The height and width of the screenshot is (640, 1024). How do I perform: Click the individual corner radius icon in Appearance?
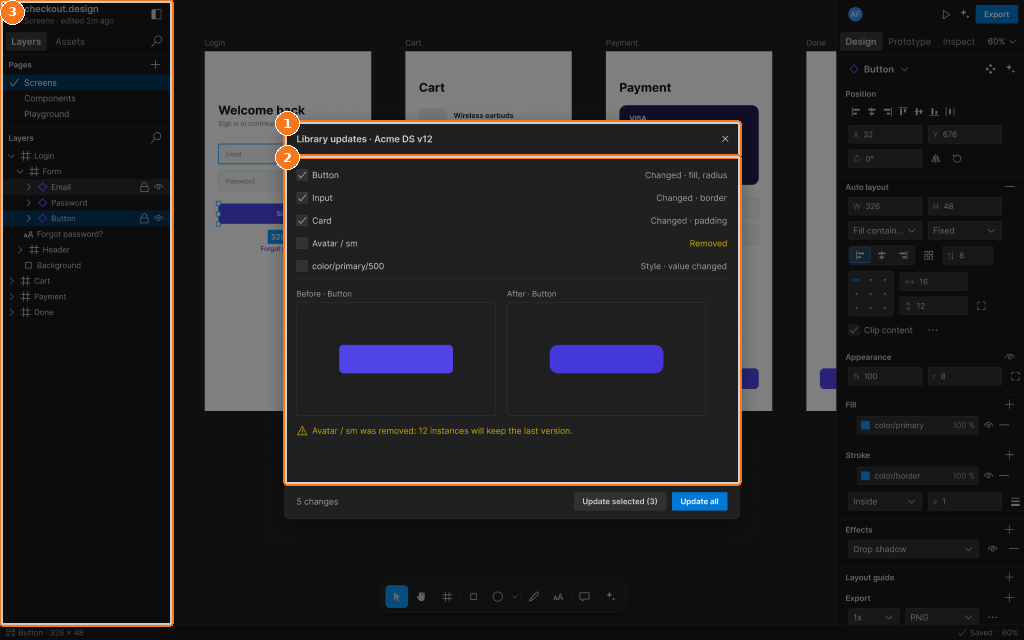coord(1015,376)
